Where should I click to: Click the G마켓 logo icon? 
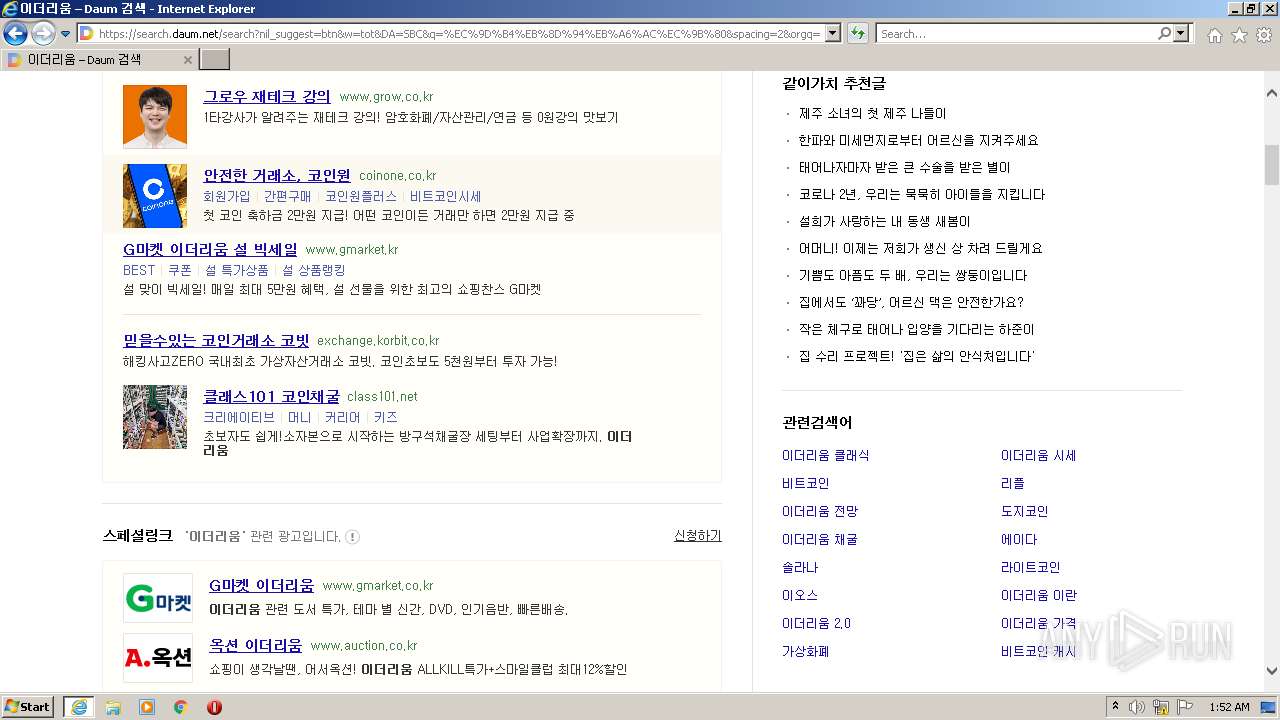[158, 598]
